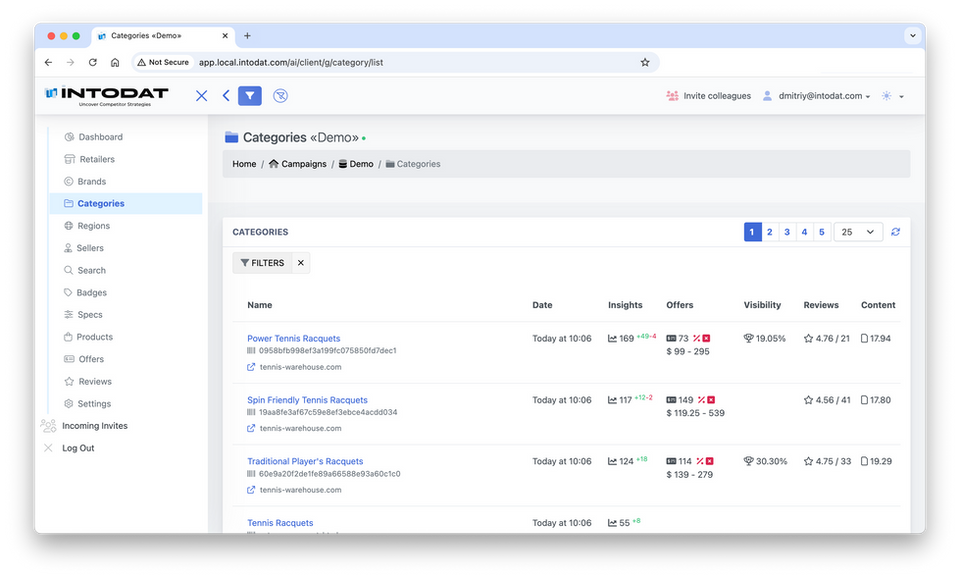Image resolution: width=960 pixels, height=578 pixels.
Task: Click reviews star icon at 4.76 / 21
Action: 808,339
